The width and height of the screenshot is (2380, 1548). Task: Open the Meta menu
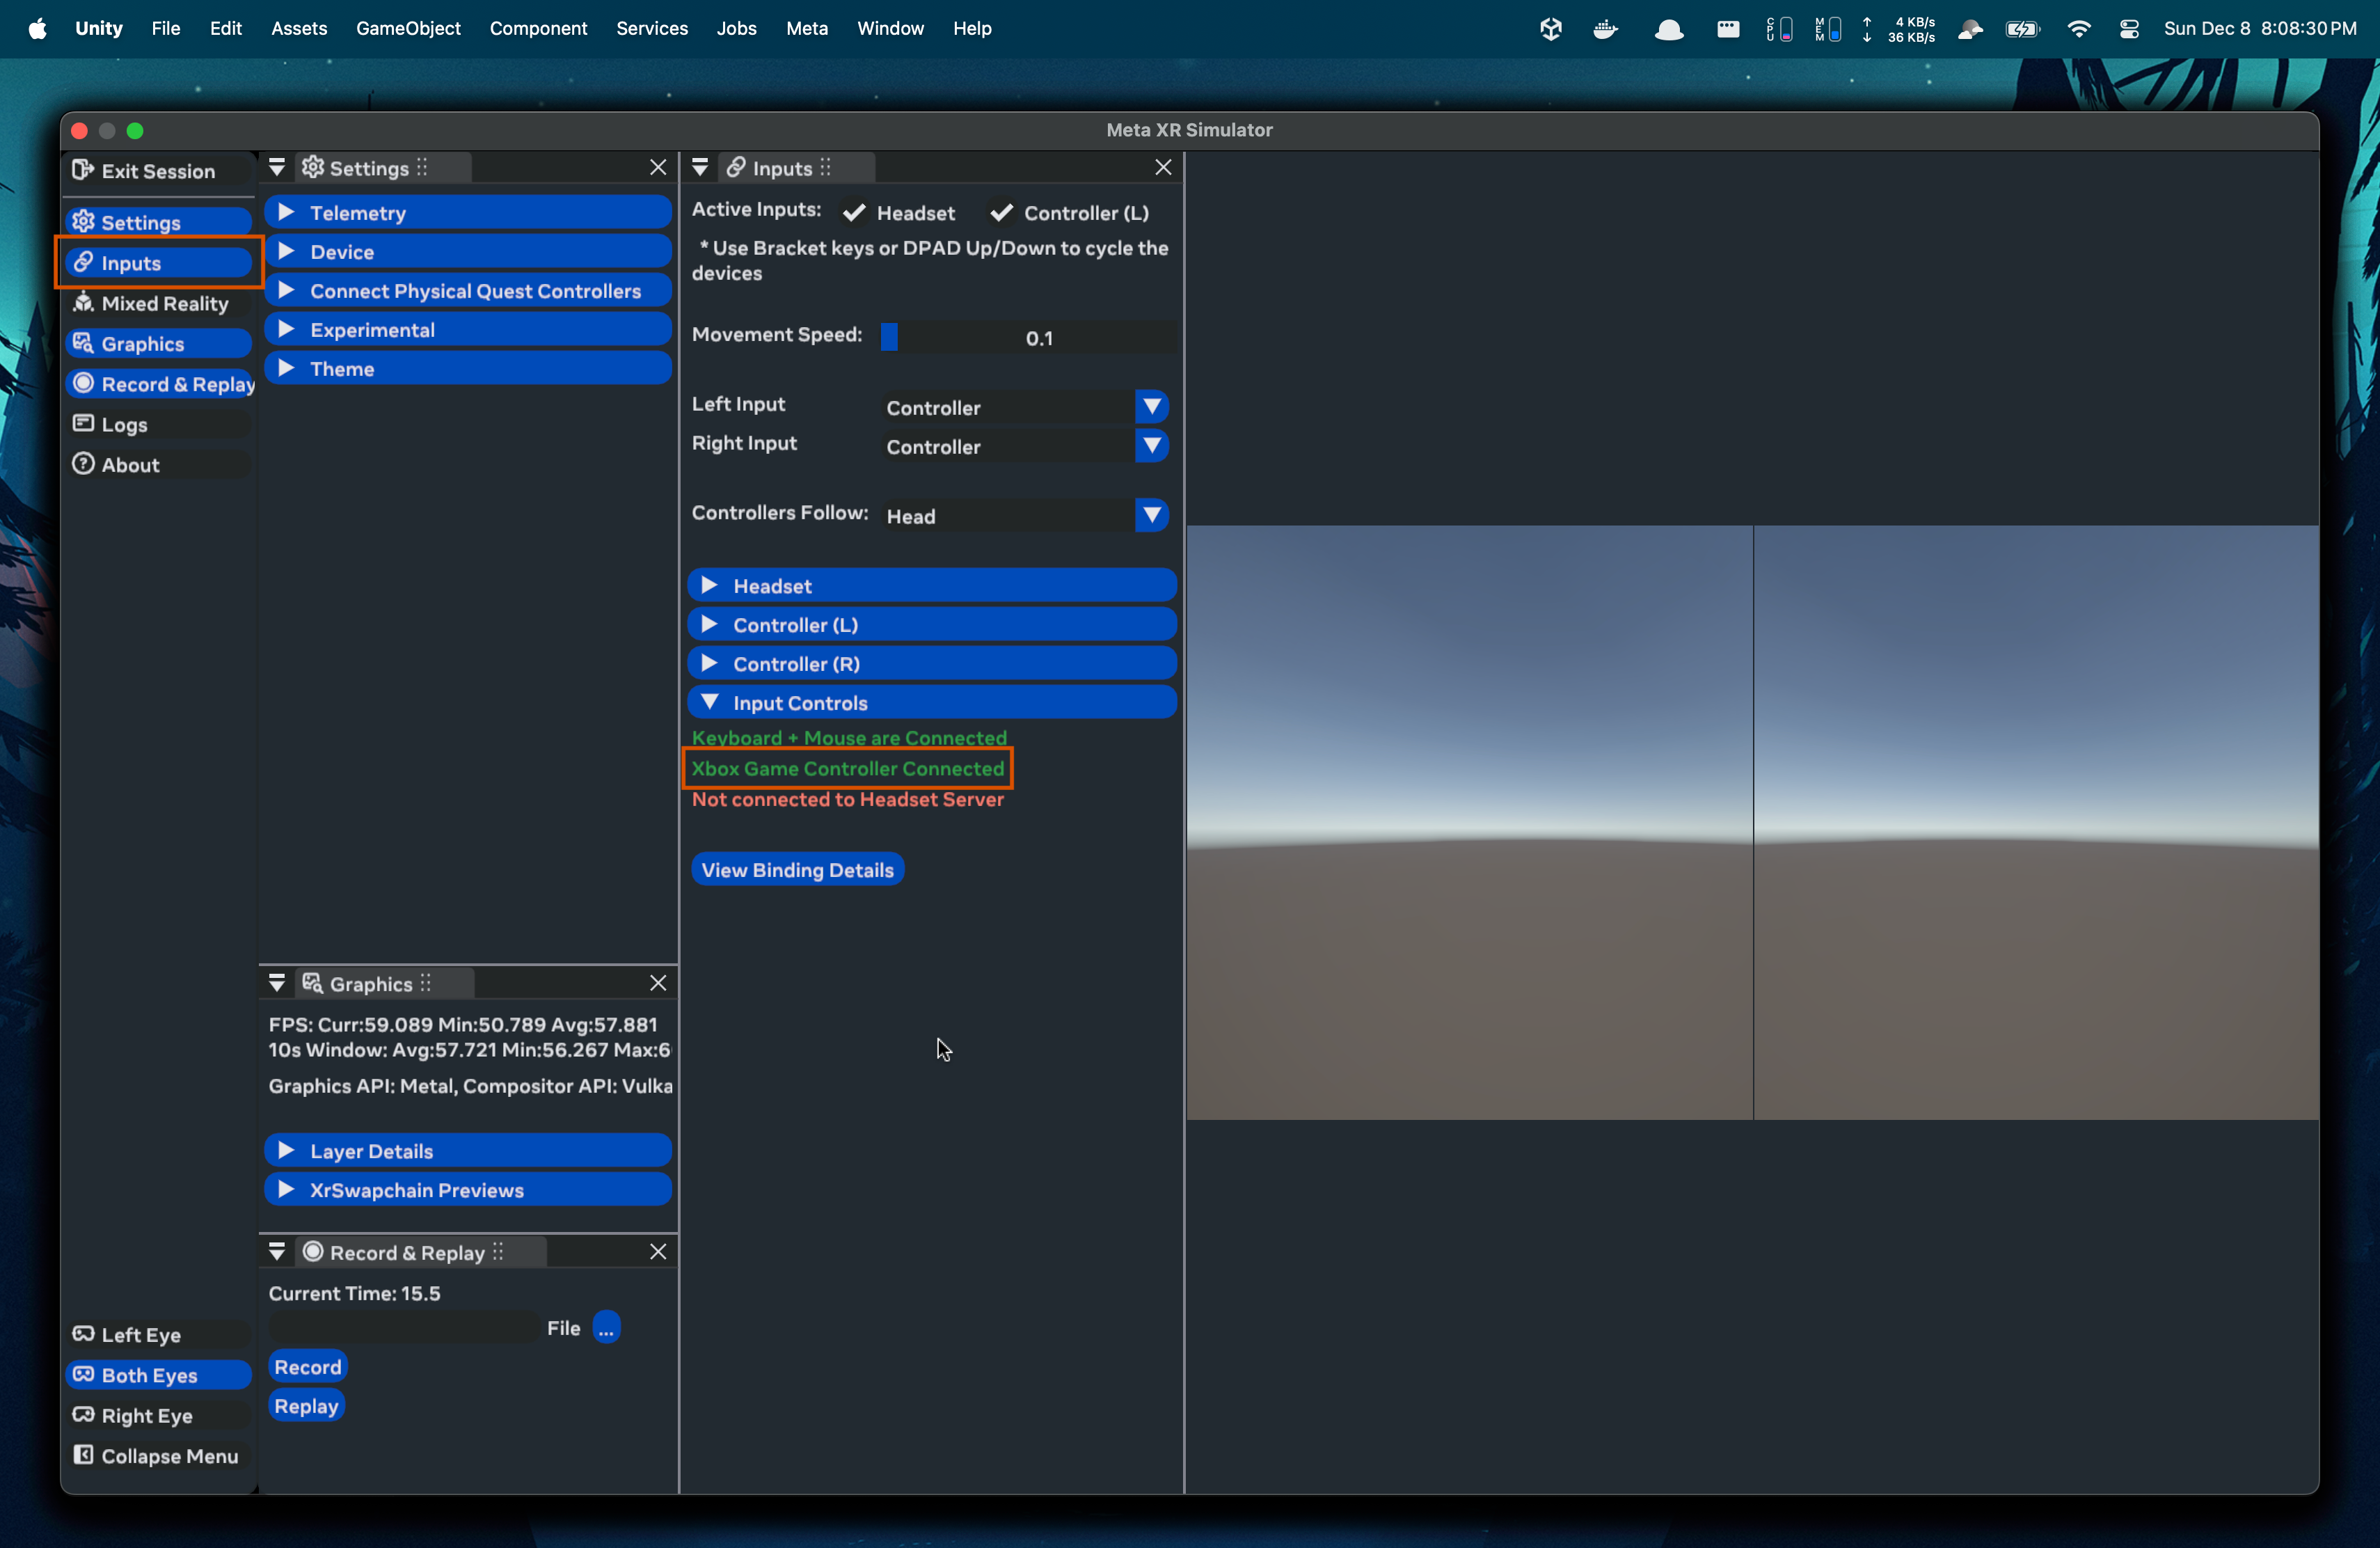coord(806,28)
